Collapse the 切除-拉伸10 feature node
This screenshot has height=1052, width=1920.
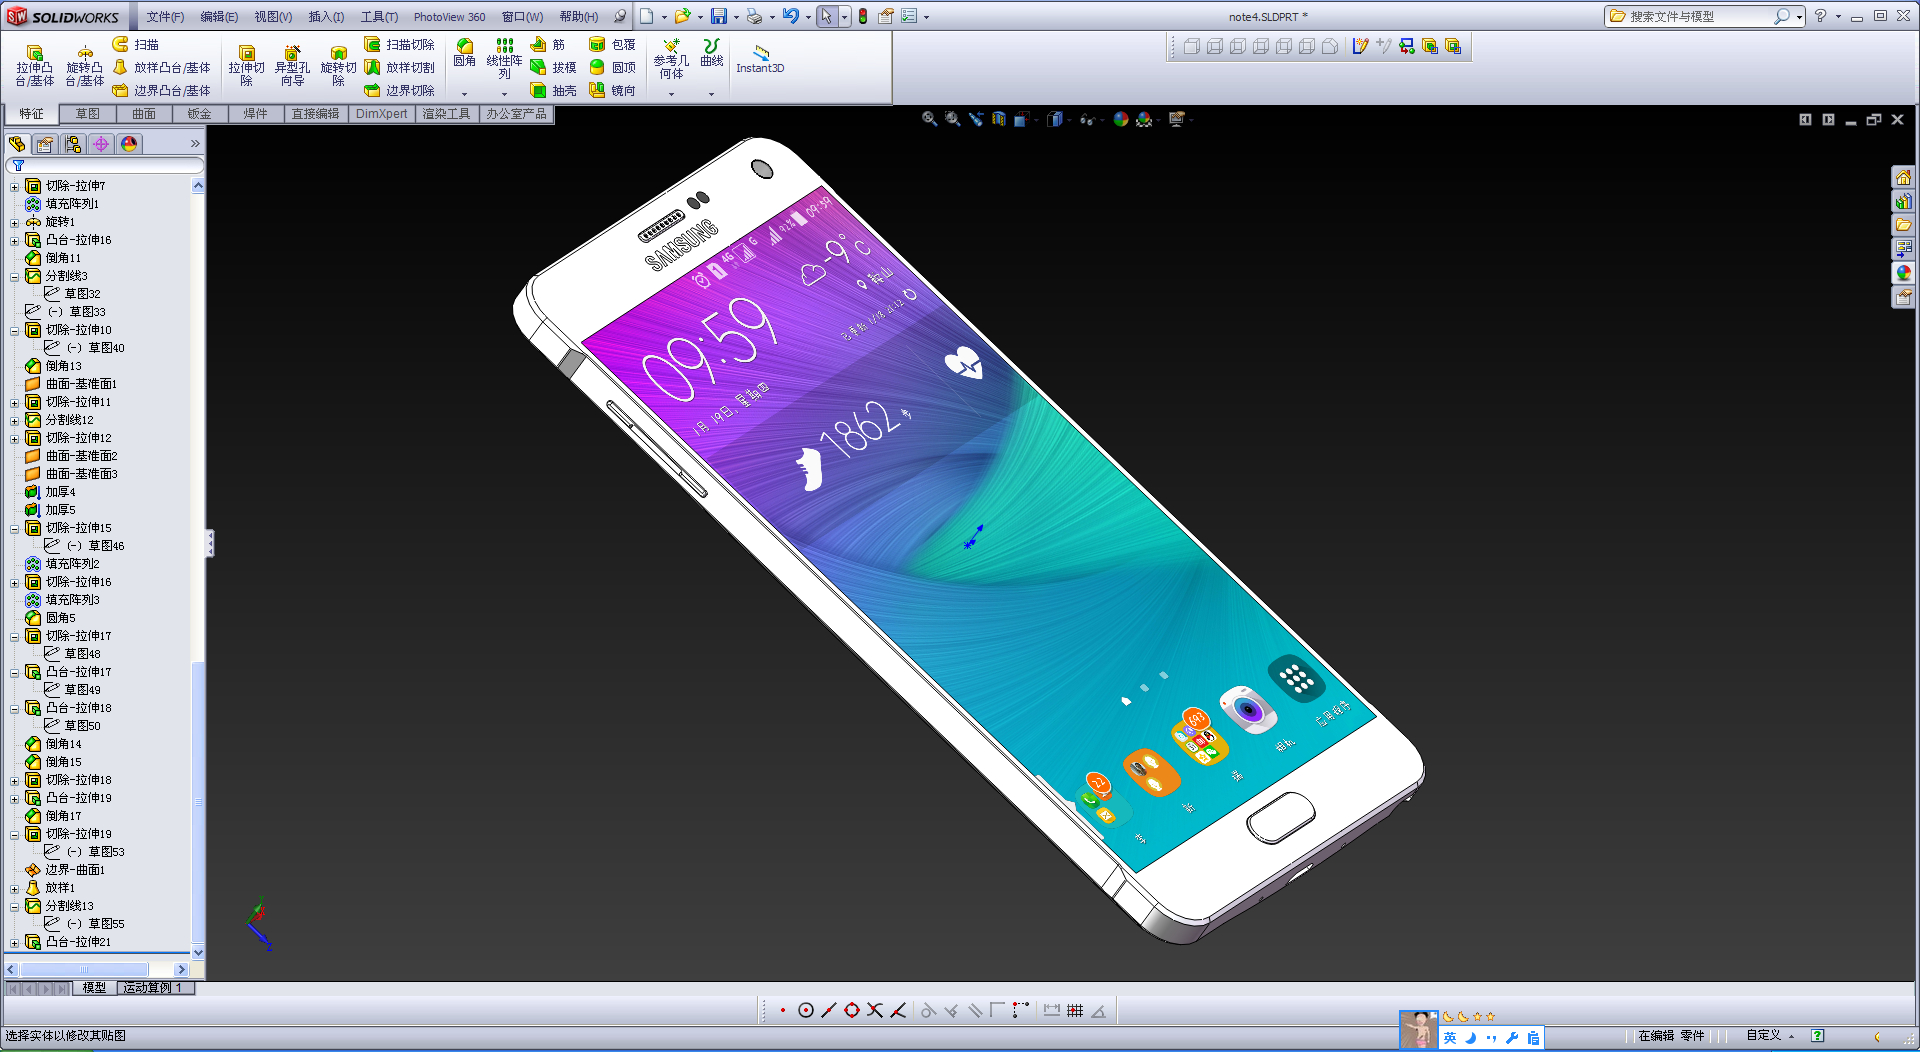coord(14,331)
